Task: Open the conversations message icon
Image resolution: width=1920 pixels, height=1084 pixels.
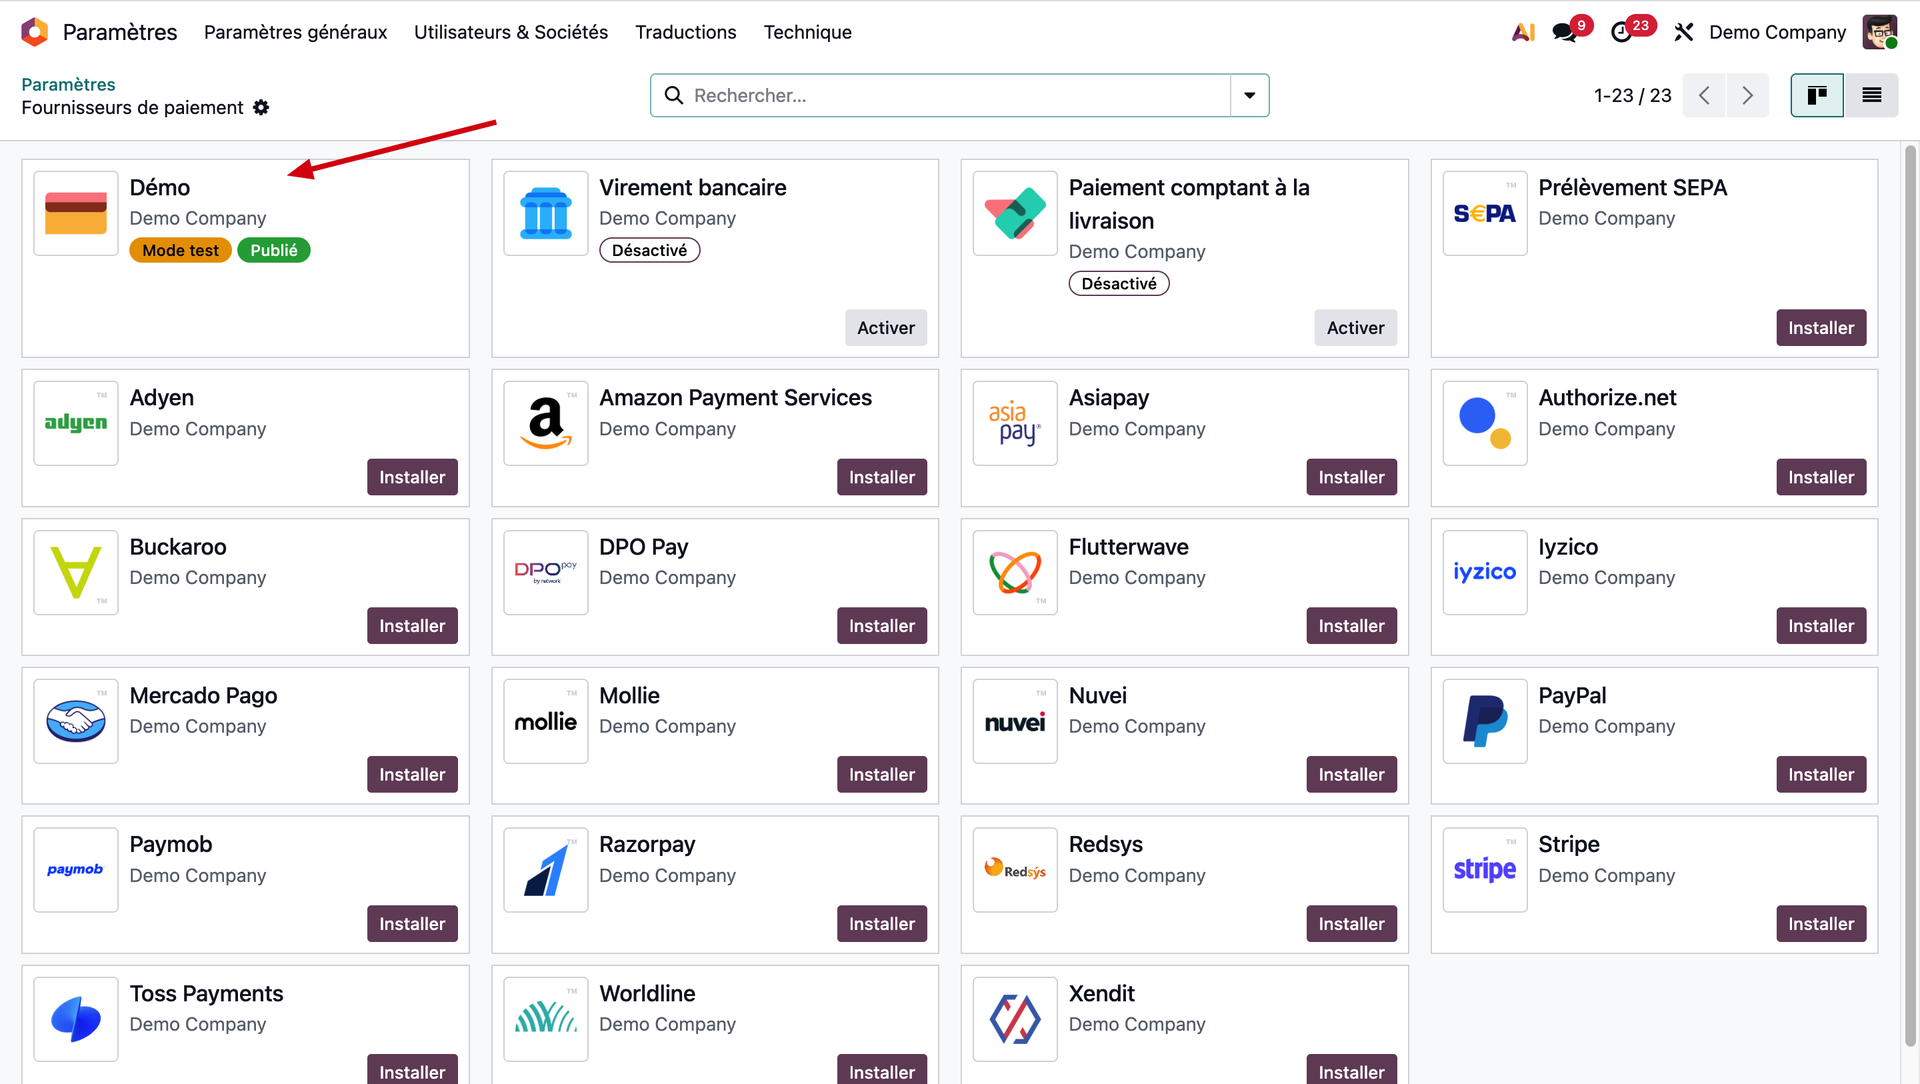Action: [x=1564, y=32]
